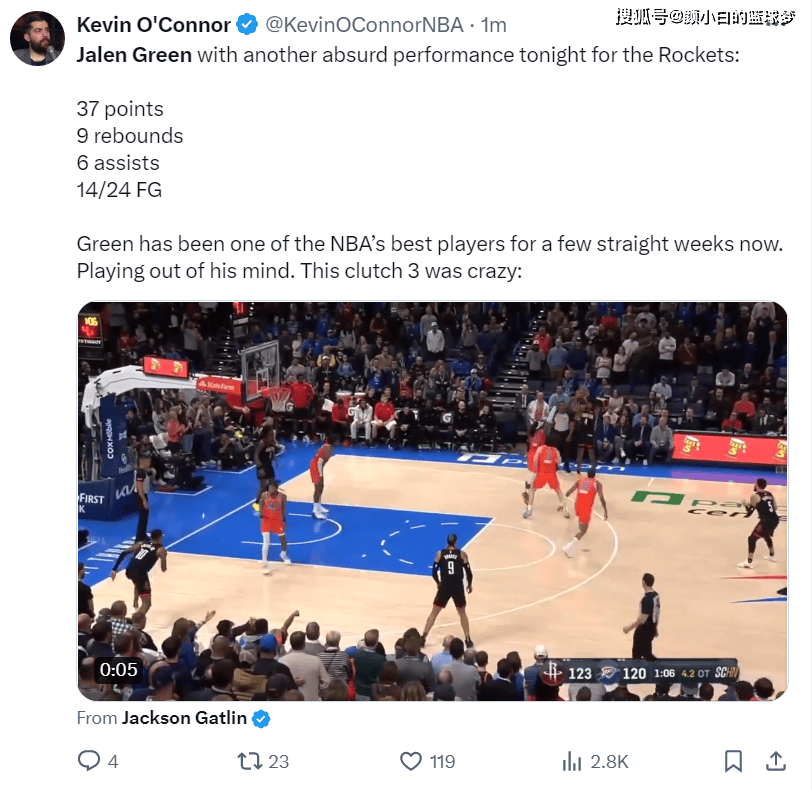Click the 0:05 video duration badge

coord(119,669)
